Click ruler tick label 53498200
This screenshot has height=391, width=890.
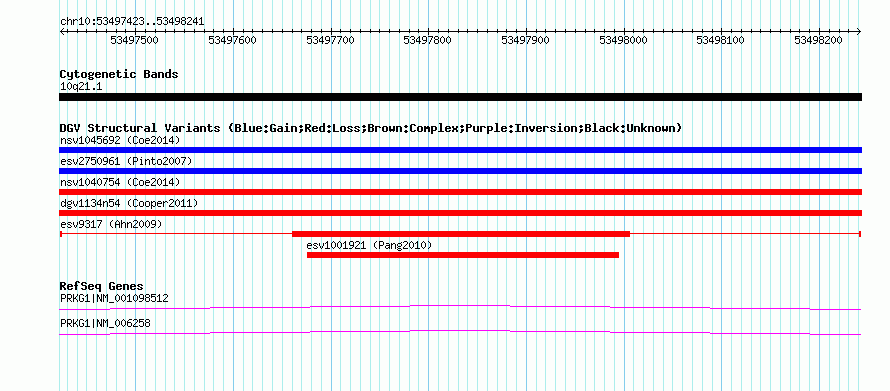818,40
